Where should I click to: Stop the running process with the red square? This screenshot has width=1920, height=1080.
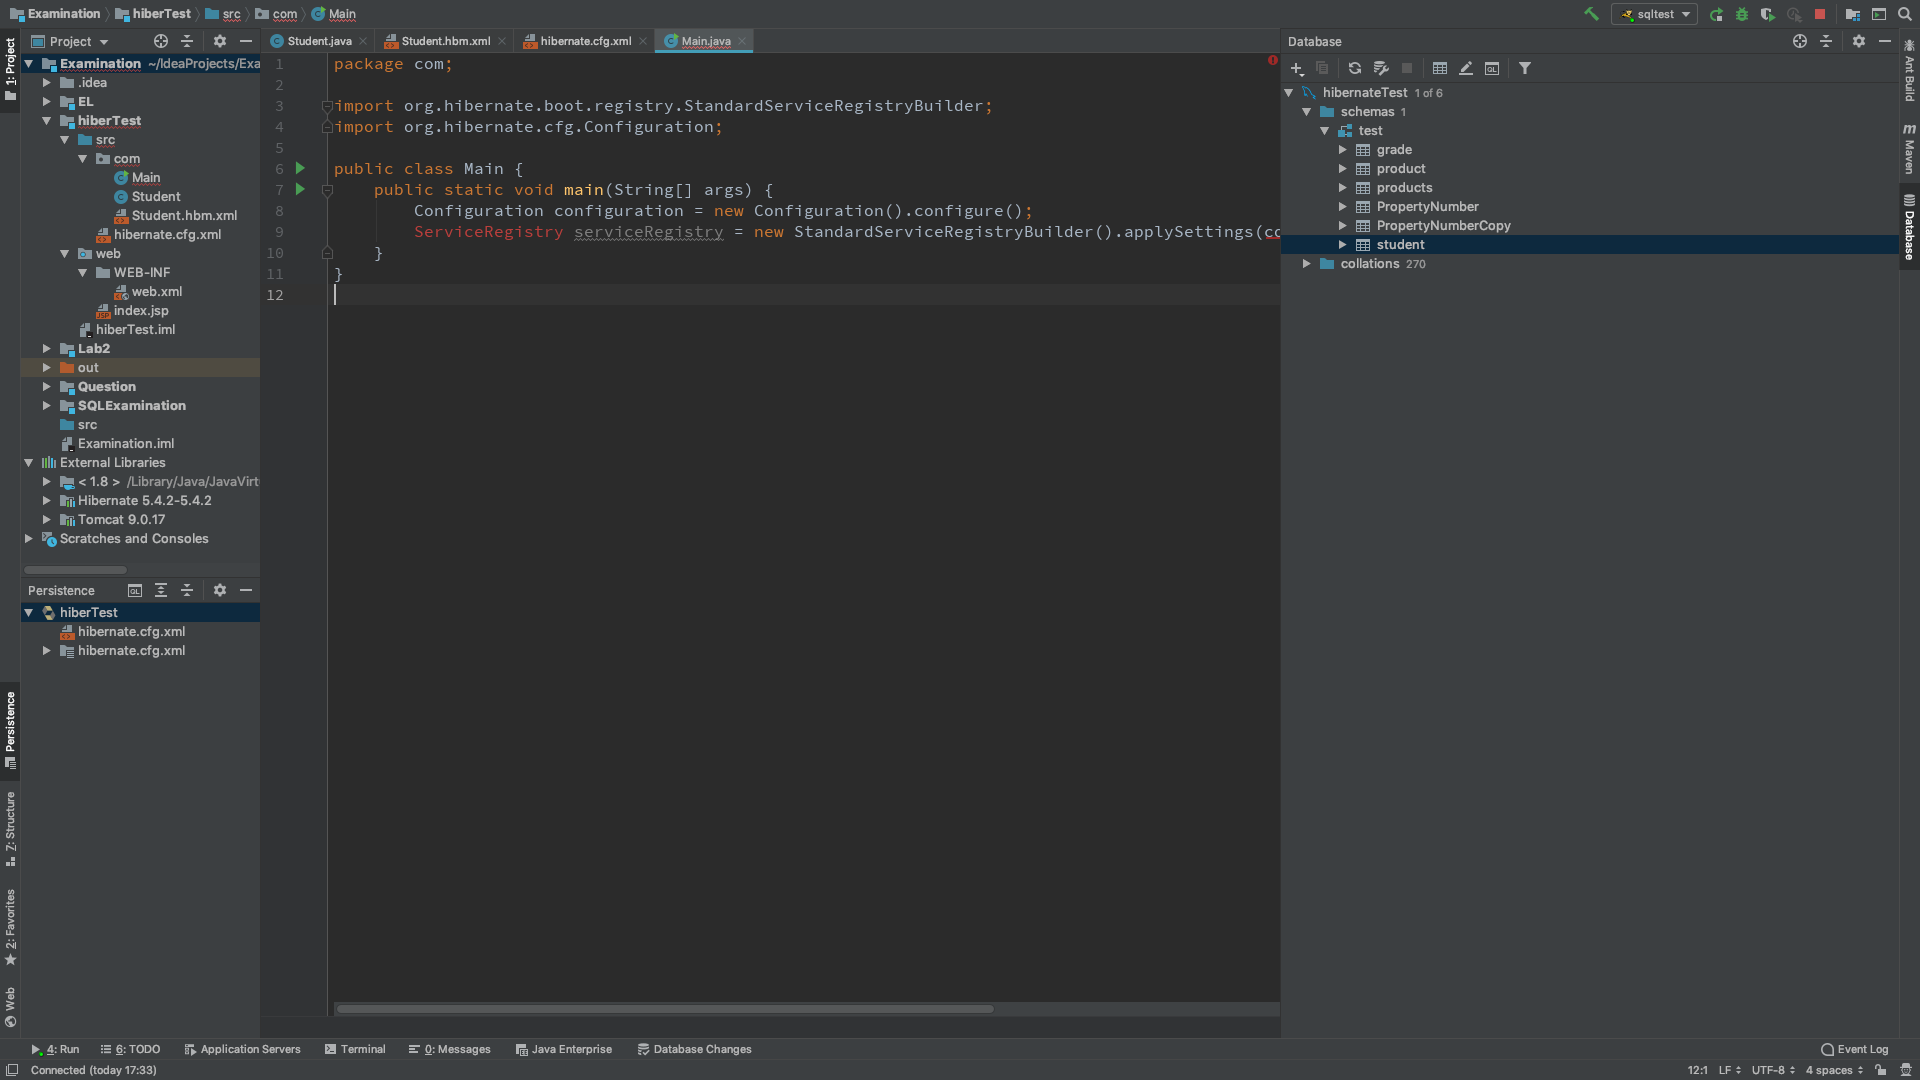(x=1820, y=14)
